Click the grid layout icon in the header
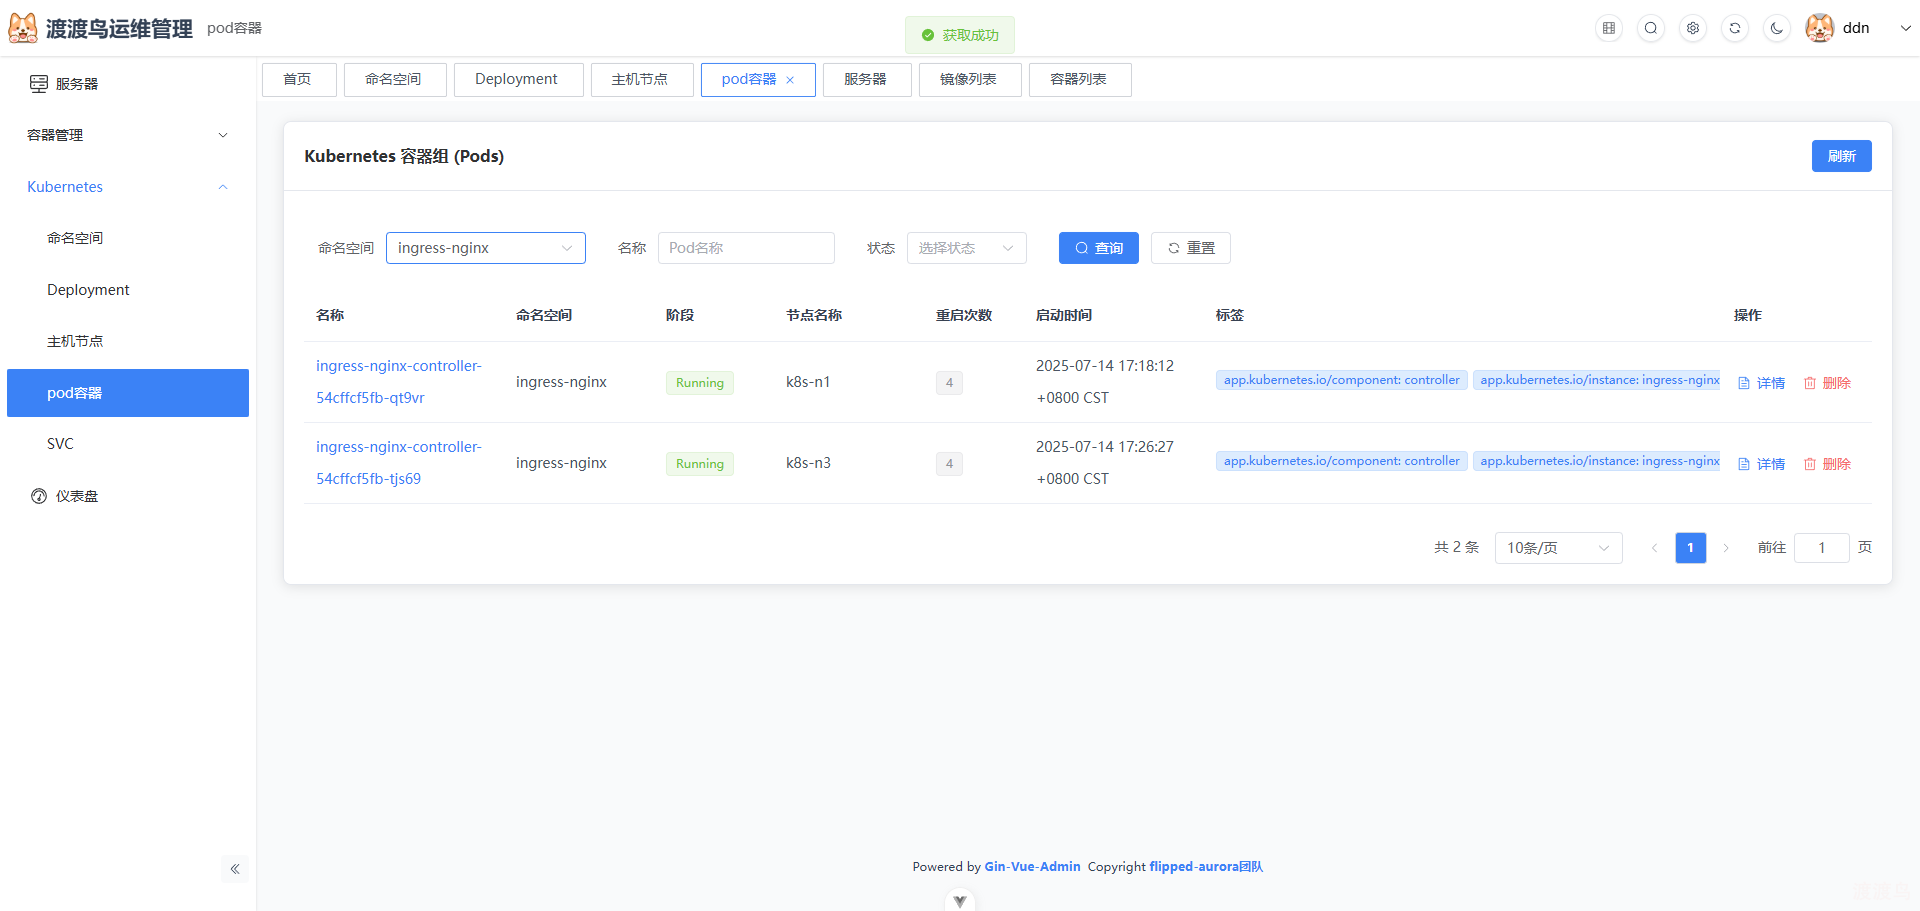1920x911 pixels. (1608, 28)
